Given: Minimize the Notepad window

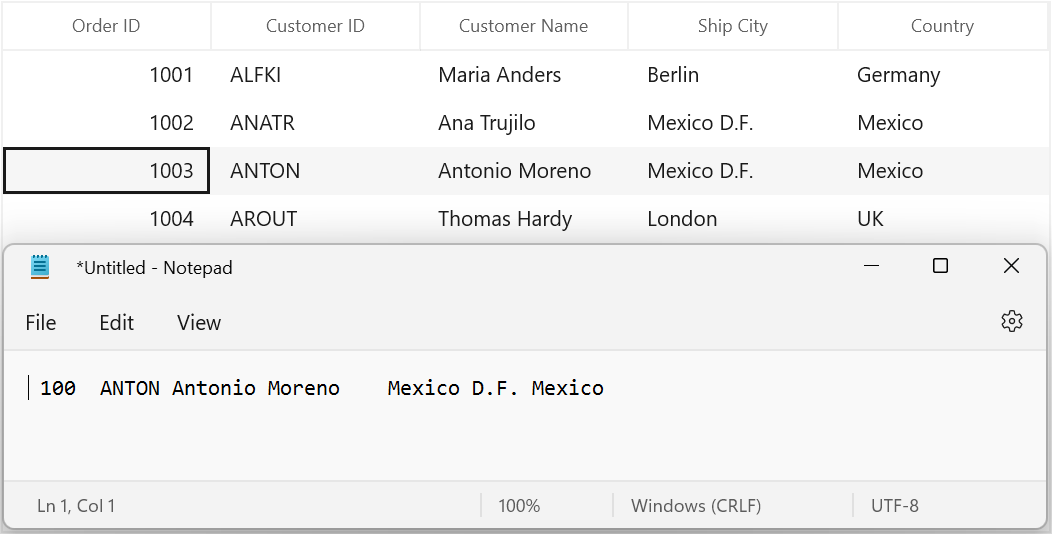Looking at the screenshot, I should 872,266.
